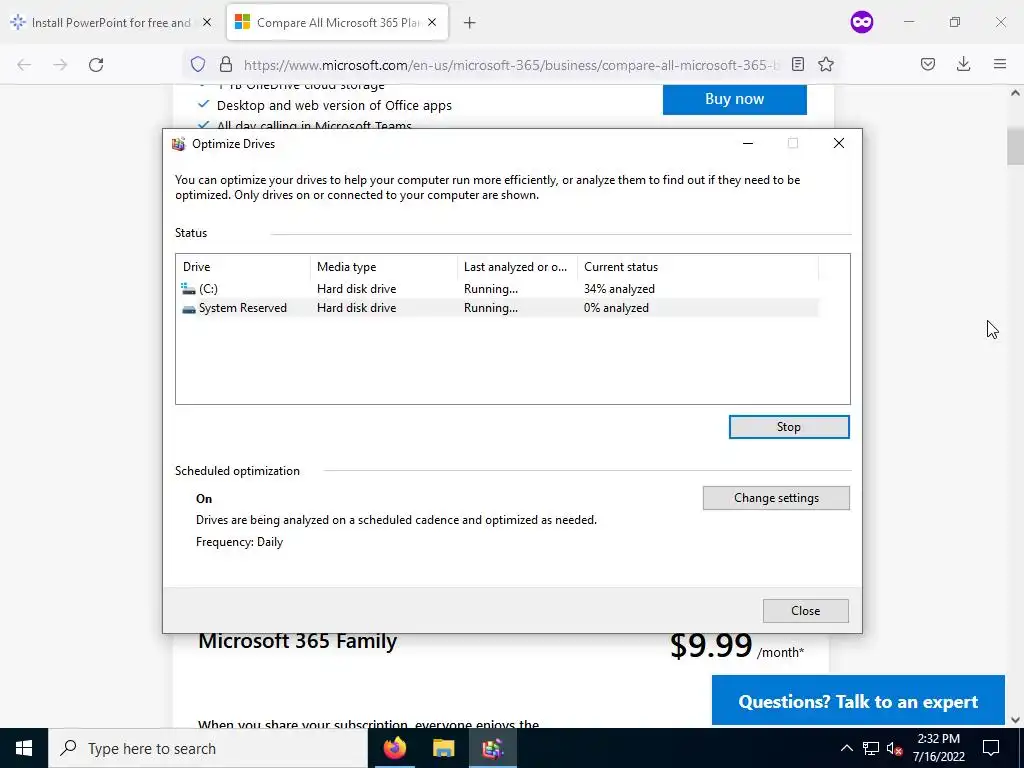Close Optimize Drives with title bar X

[x=839, y=144]
